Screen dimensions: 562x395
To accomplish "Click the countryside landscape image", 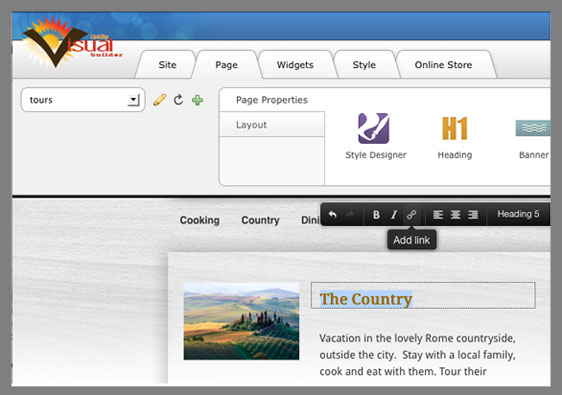I will [241, 322].
